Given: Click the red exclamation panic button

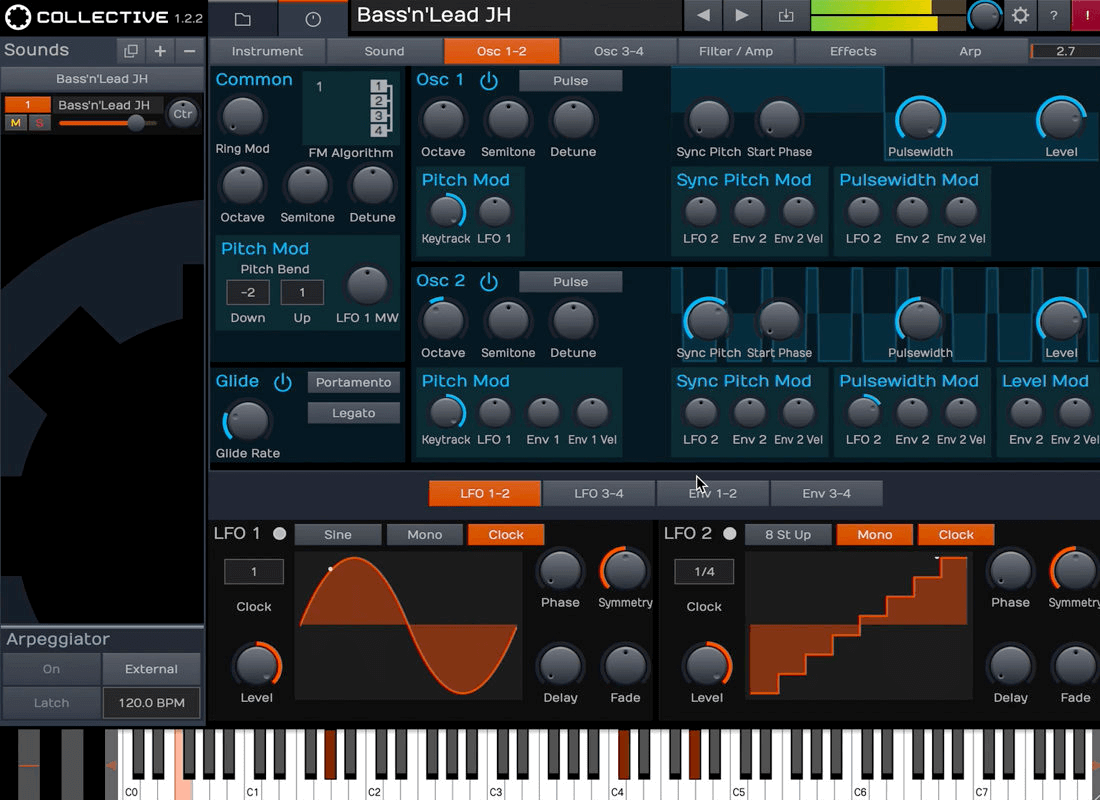Looking at the screenshot, I should (x=1087, y=16).
